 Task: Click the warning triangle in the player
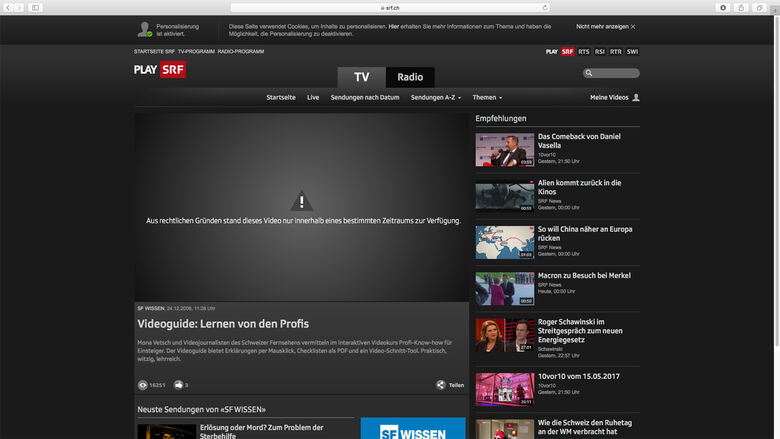(301, 200)
